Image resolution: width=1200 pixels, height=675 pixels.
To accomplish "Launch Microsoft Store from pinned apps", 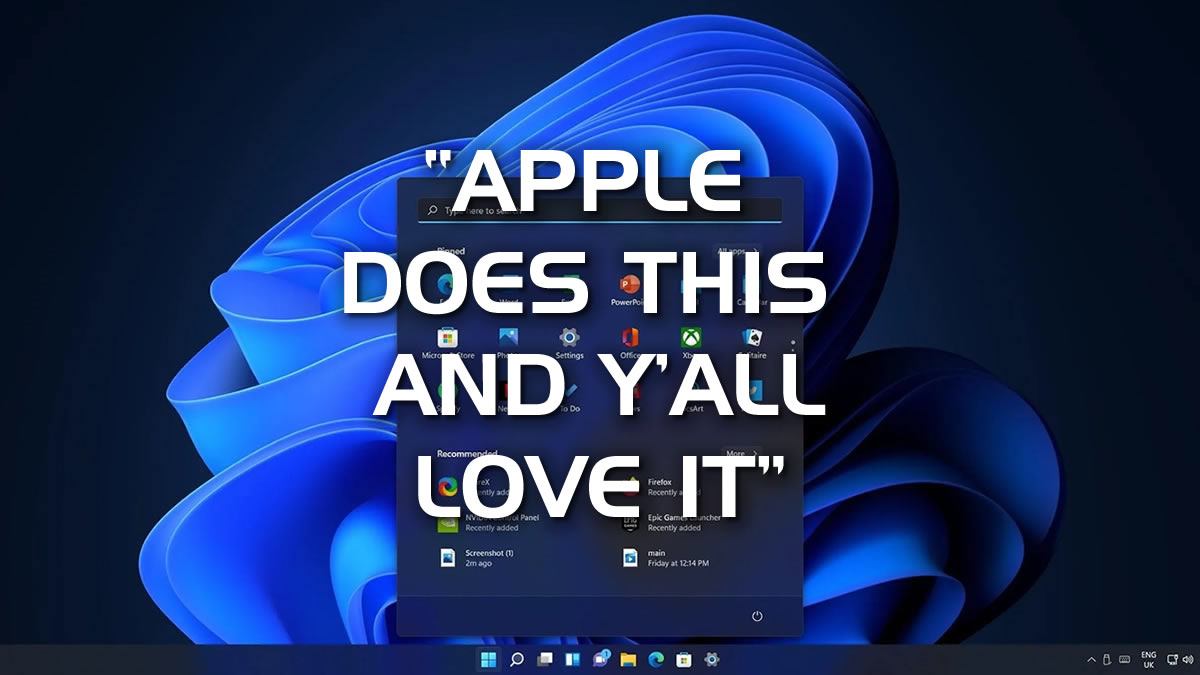I will click(448, 341).
